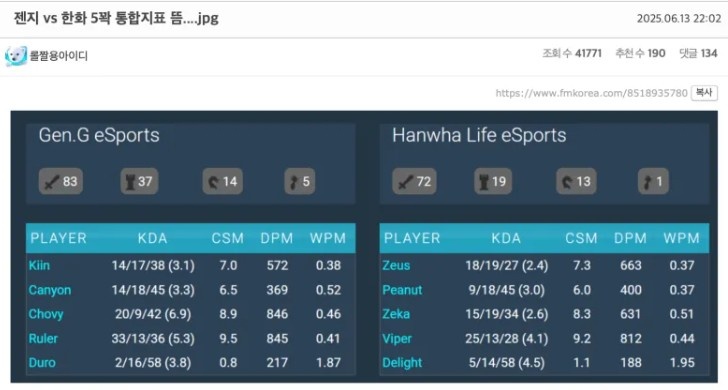This screenshot has width=728, height=390.
Task: Click Gen.G towers icon badge showing 37
Action: [x=139, y=181]
